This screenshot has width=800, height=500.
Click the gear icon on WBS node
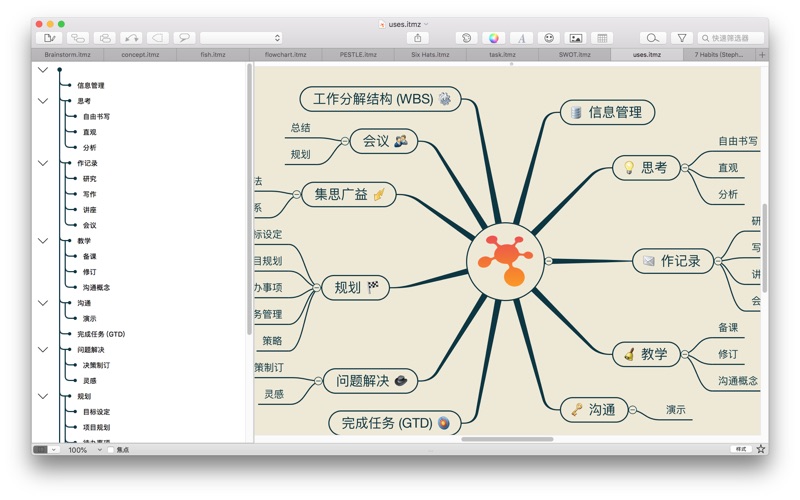[x=444, y=98]
